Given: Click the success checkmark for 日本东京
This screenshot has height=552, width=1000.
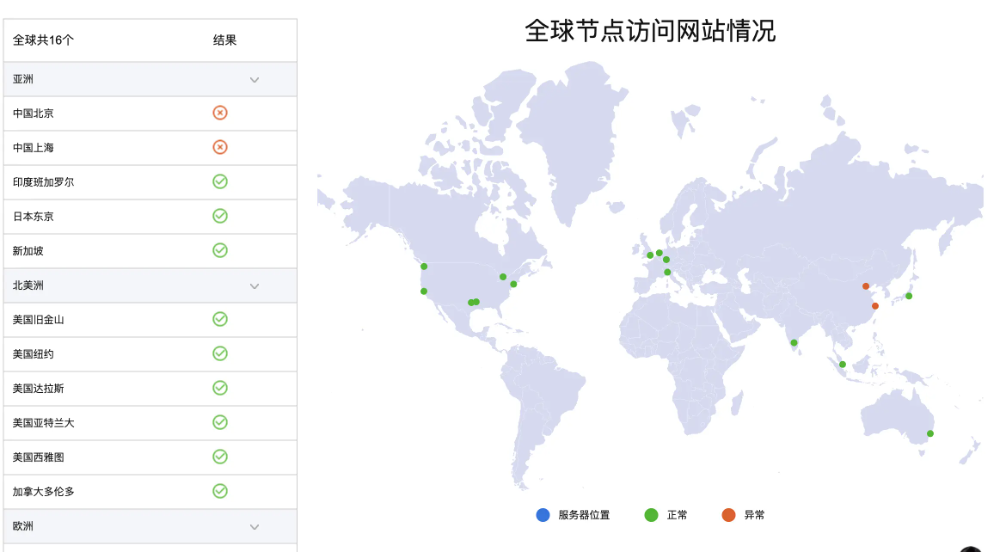Looking at the screenshot, I should (x=220, y=216).
